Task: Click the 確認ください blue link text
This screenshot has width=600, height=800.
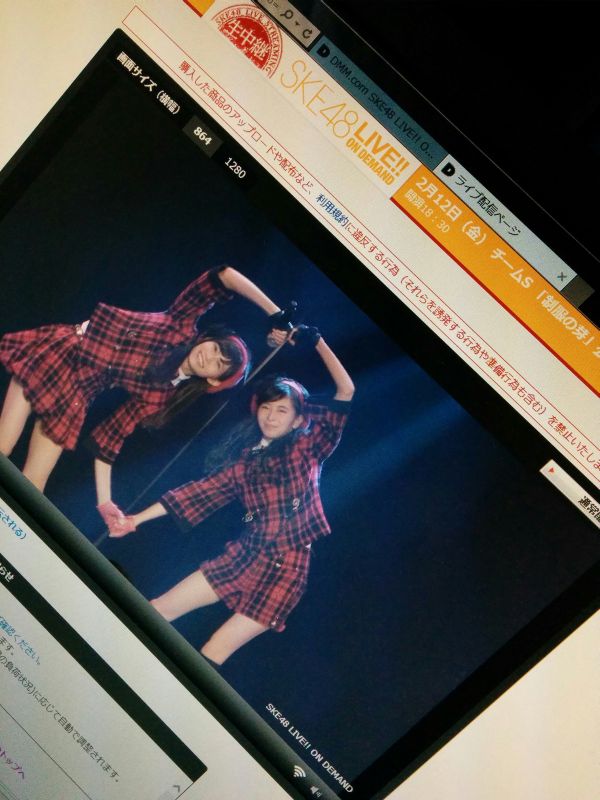Action: click(x=20, y=641)
